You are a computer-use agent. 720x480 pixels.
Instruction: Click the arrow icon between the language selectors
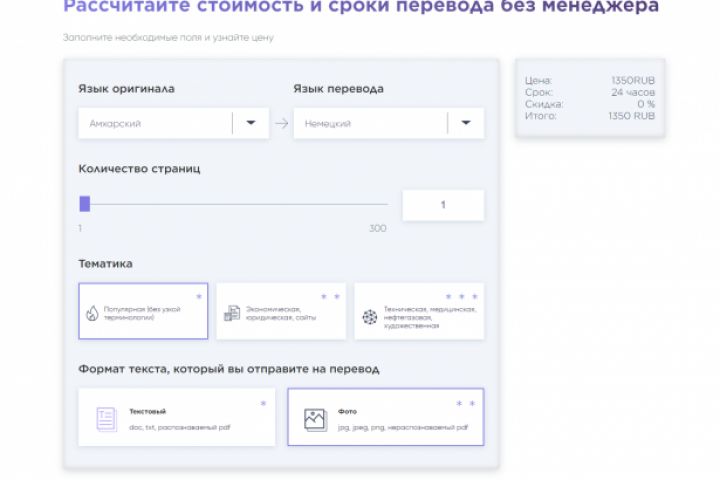coord(281,123)
